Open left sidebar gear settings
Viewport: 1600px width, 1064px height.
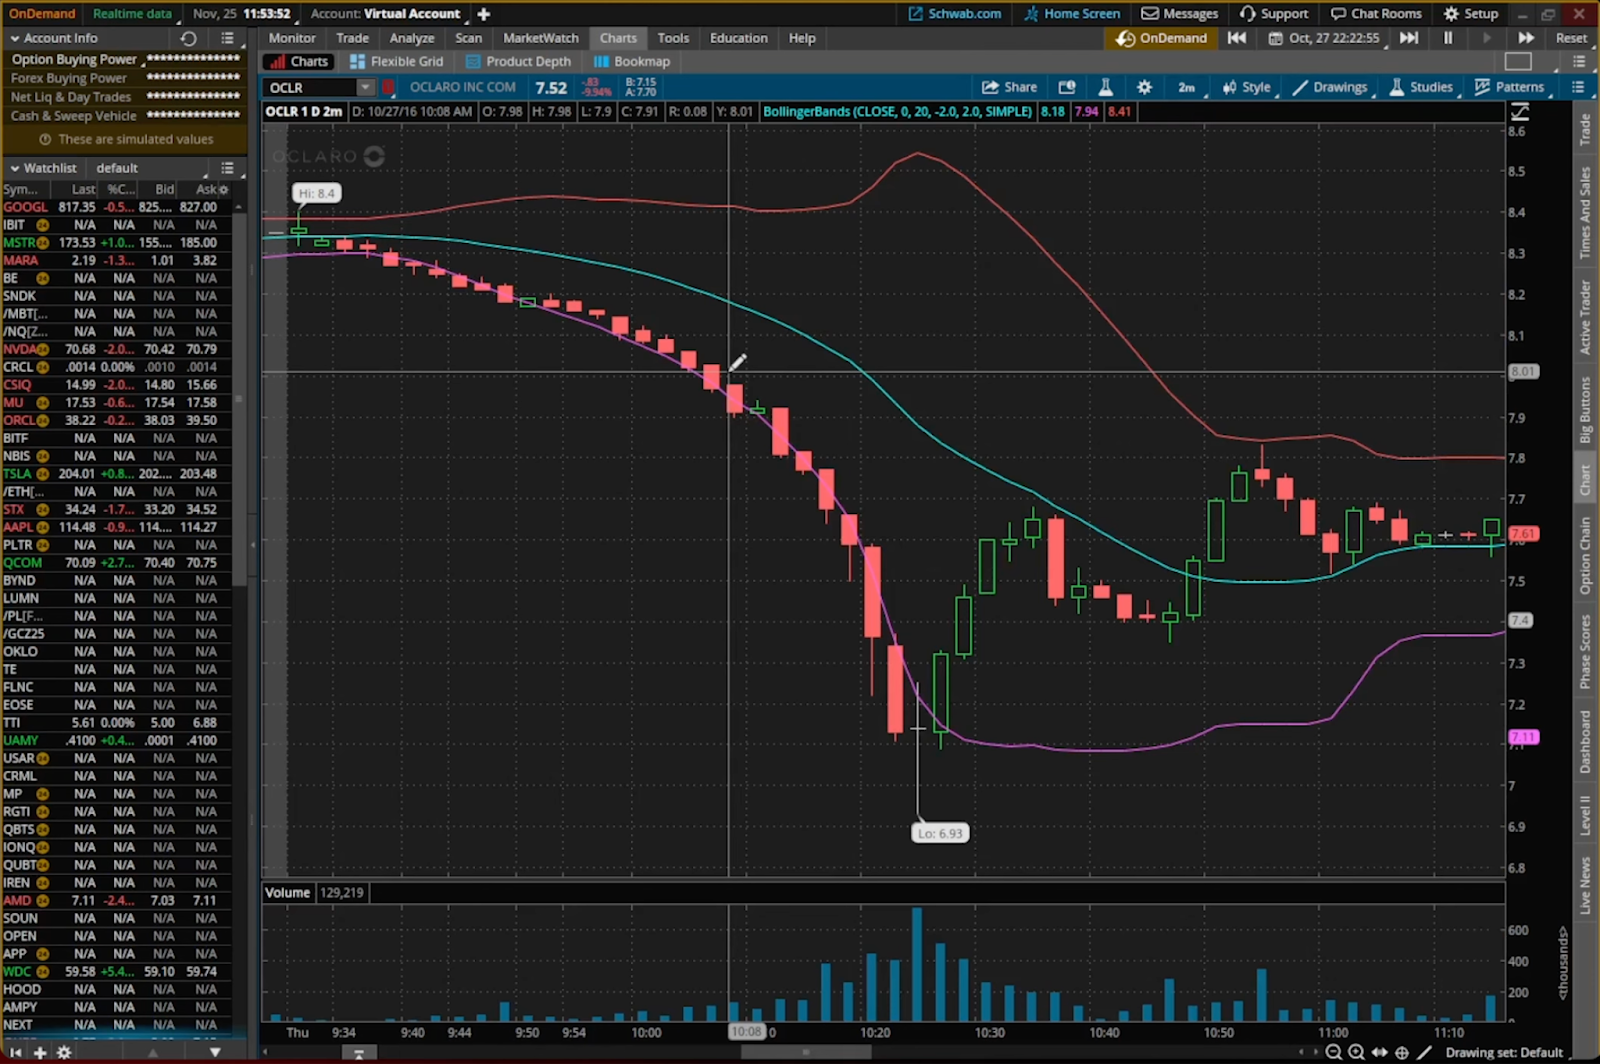coord(64,1052)
